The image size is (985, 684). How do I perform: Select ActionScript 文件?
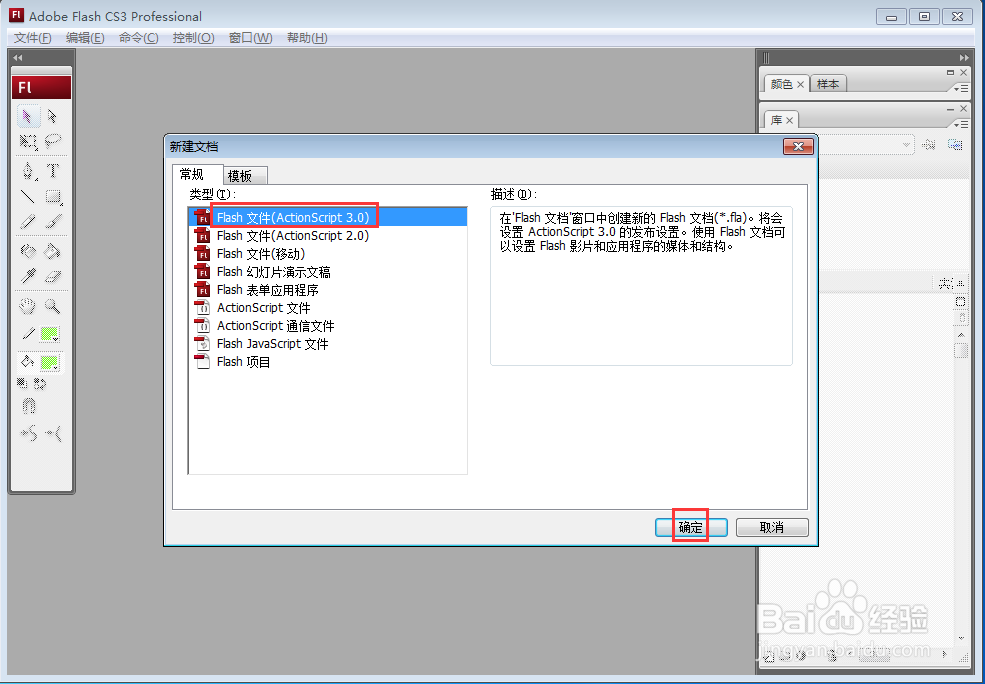pos(327,308)
